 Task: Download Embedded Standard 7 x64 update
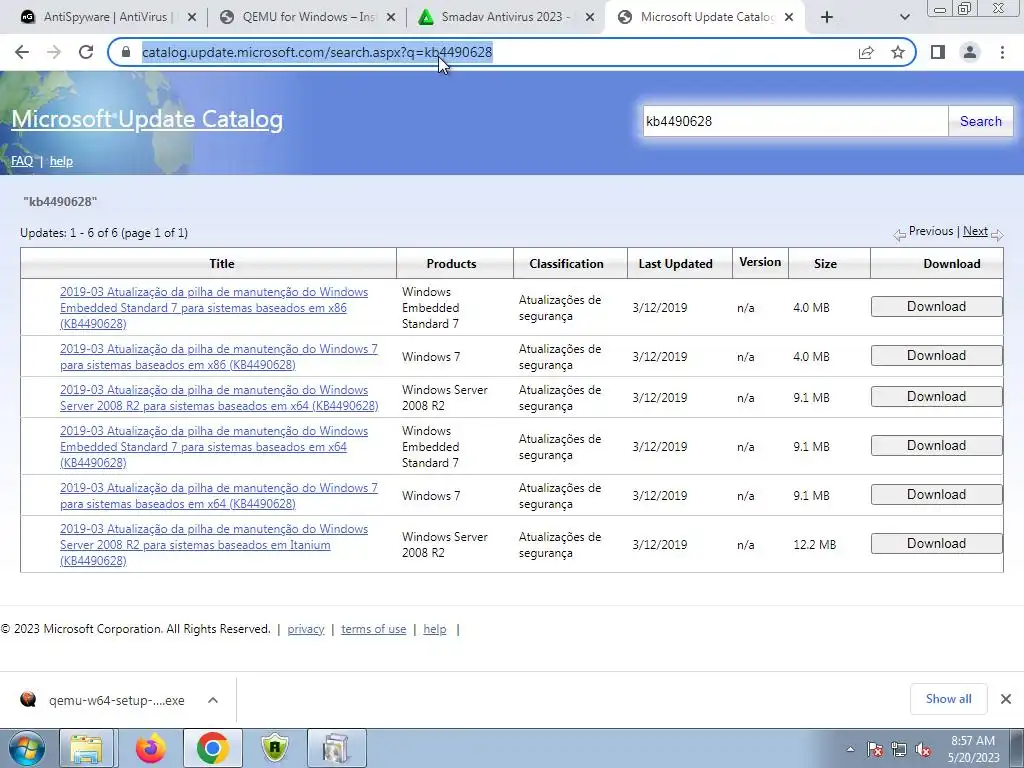click(936, 445)
